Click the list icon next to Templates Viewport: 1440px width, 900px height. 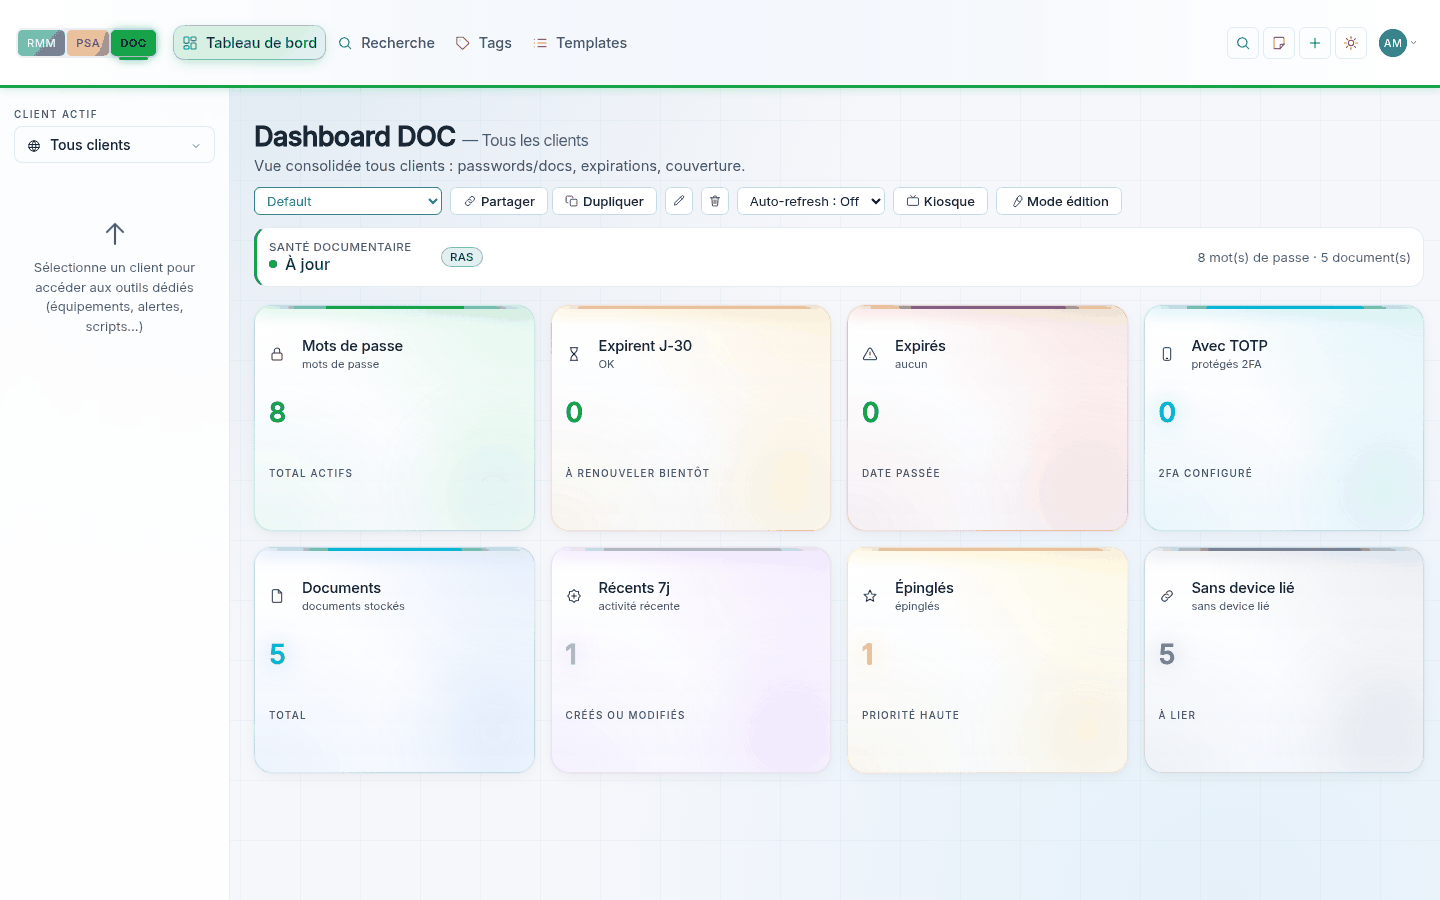541,43
